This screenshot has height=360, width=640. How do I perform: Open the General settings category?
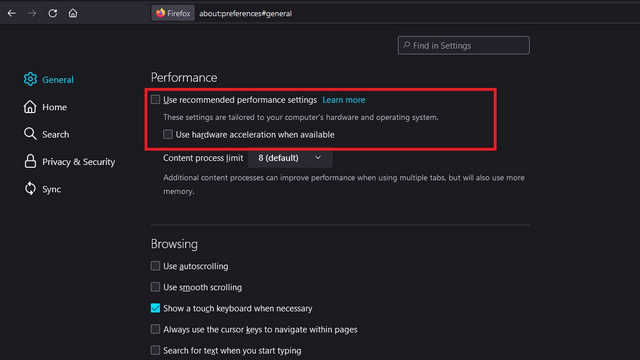tap(49, 79)
